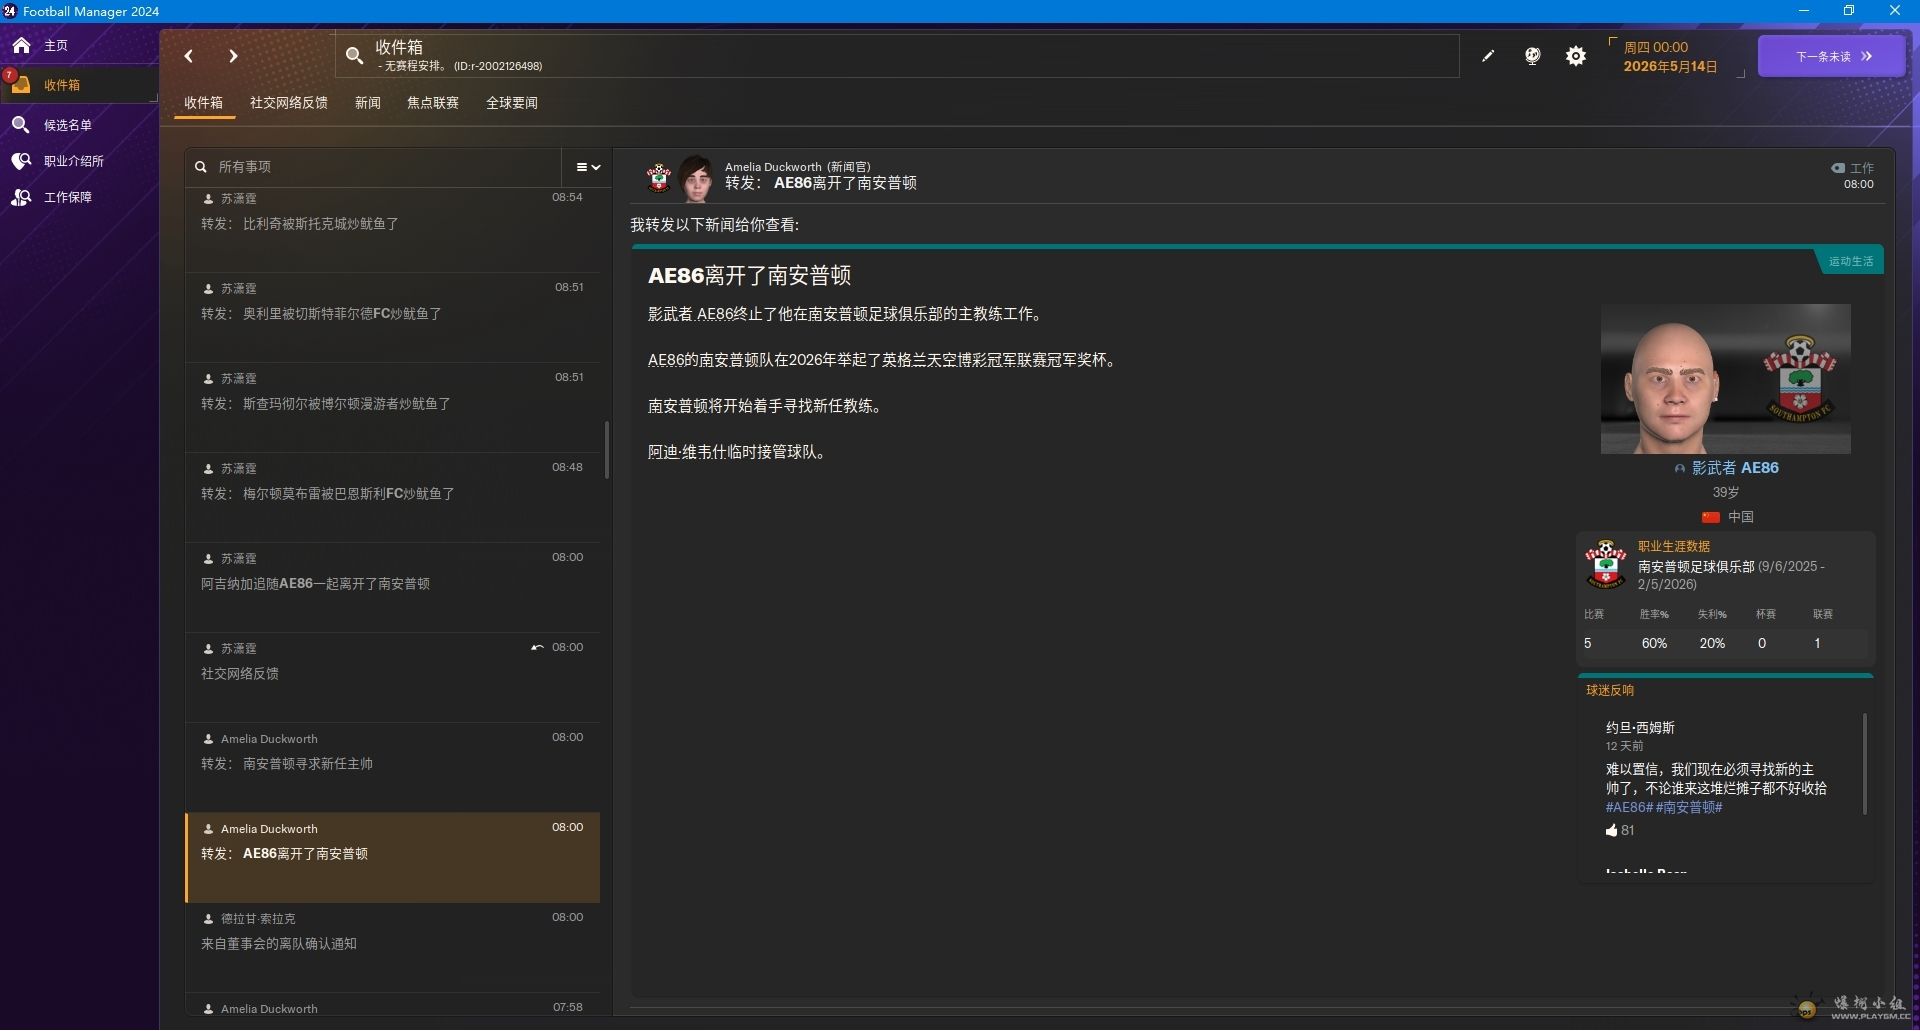
Task: Click the date display 2026年5月14日
Action: pyautogui.click(x=1670, y=66)
